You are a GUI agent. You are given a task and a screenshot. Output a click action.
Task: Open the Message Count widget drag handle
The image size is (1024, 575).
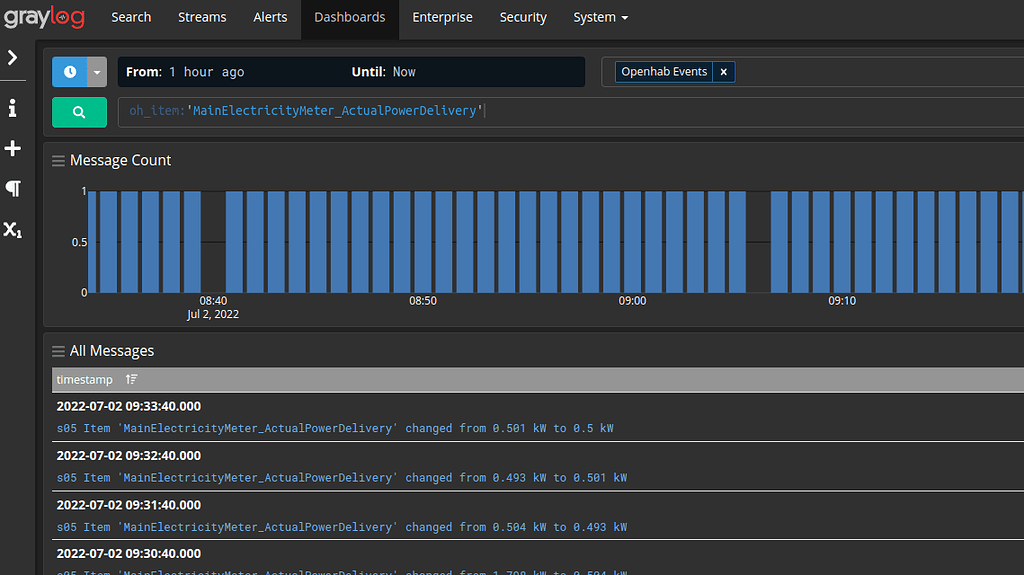coord(58,161)
